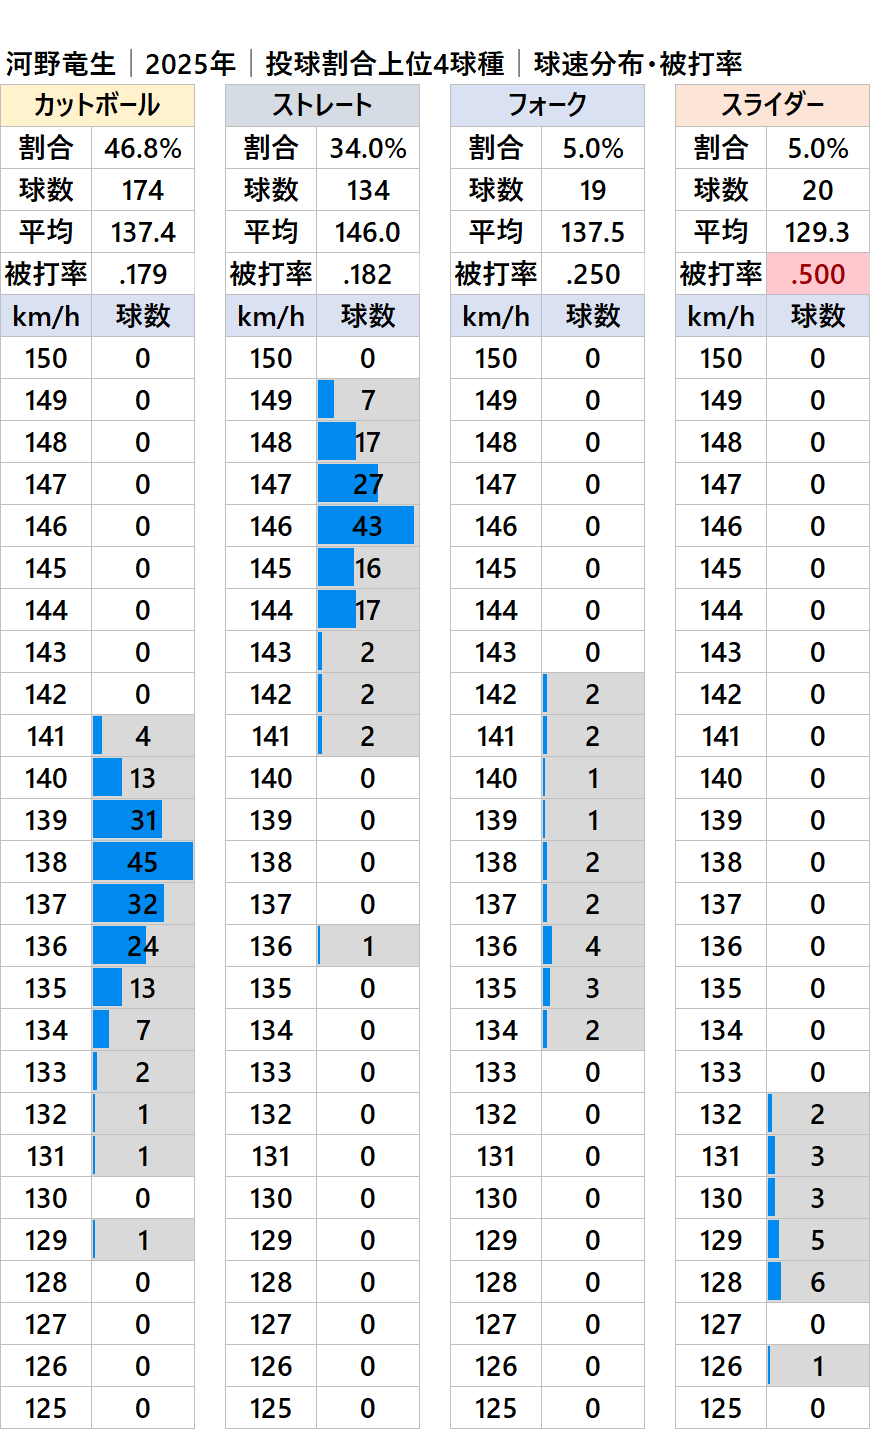Image resolution: width=871 pixels, height=1430 pixels.
Task: Click the スライダー bar showing 6 pitches
Action: click(x=775, y=1282)
